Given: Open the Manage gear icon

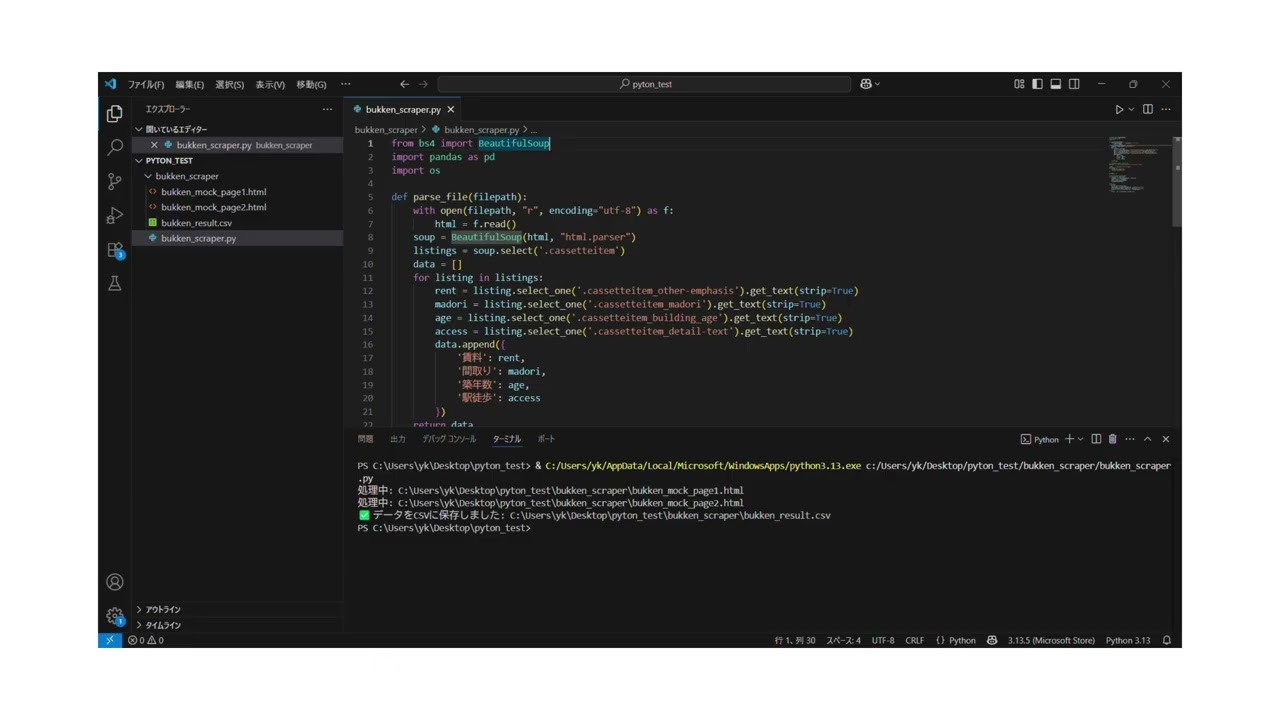Looking at the screenshot, I should [x=115, y=615].
